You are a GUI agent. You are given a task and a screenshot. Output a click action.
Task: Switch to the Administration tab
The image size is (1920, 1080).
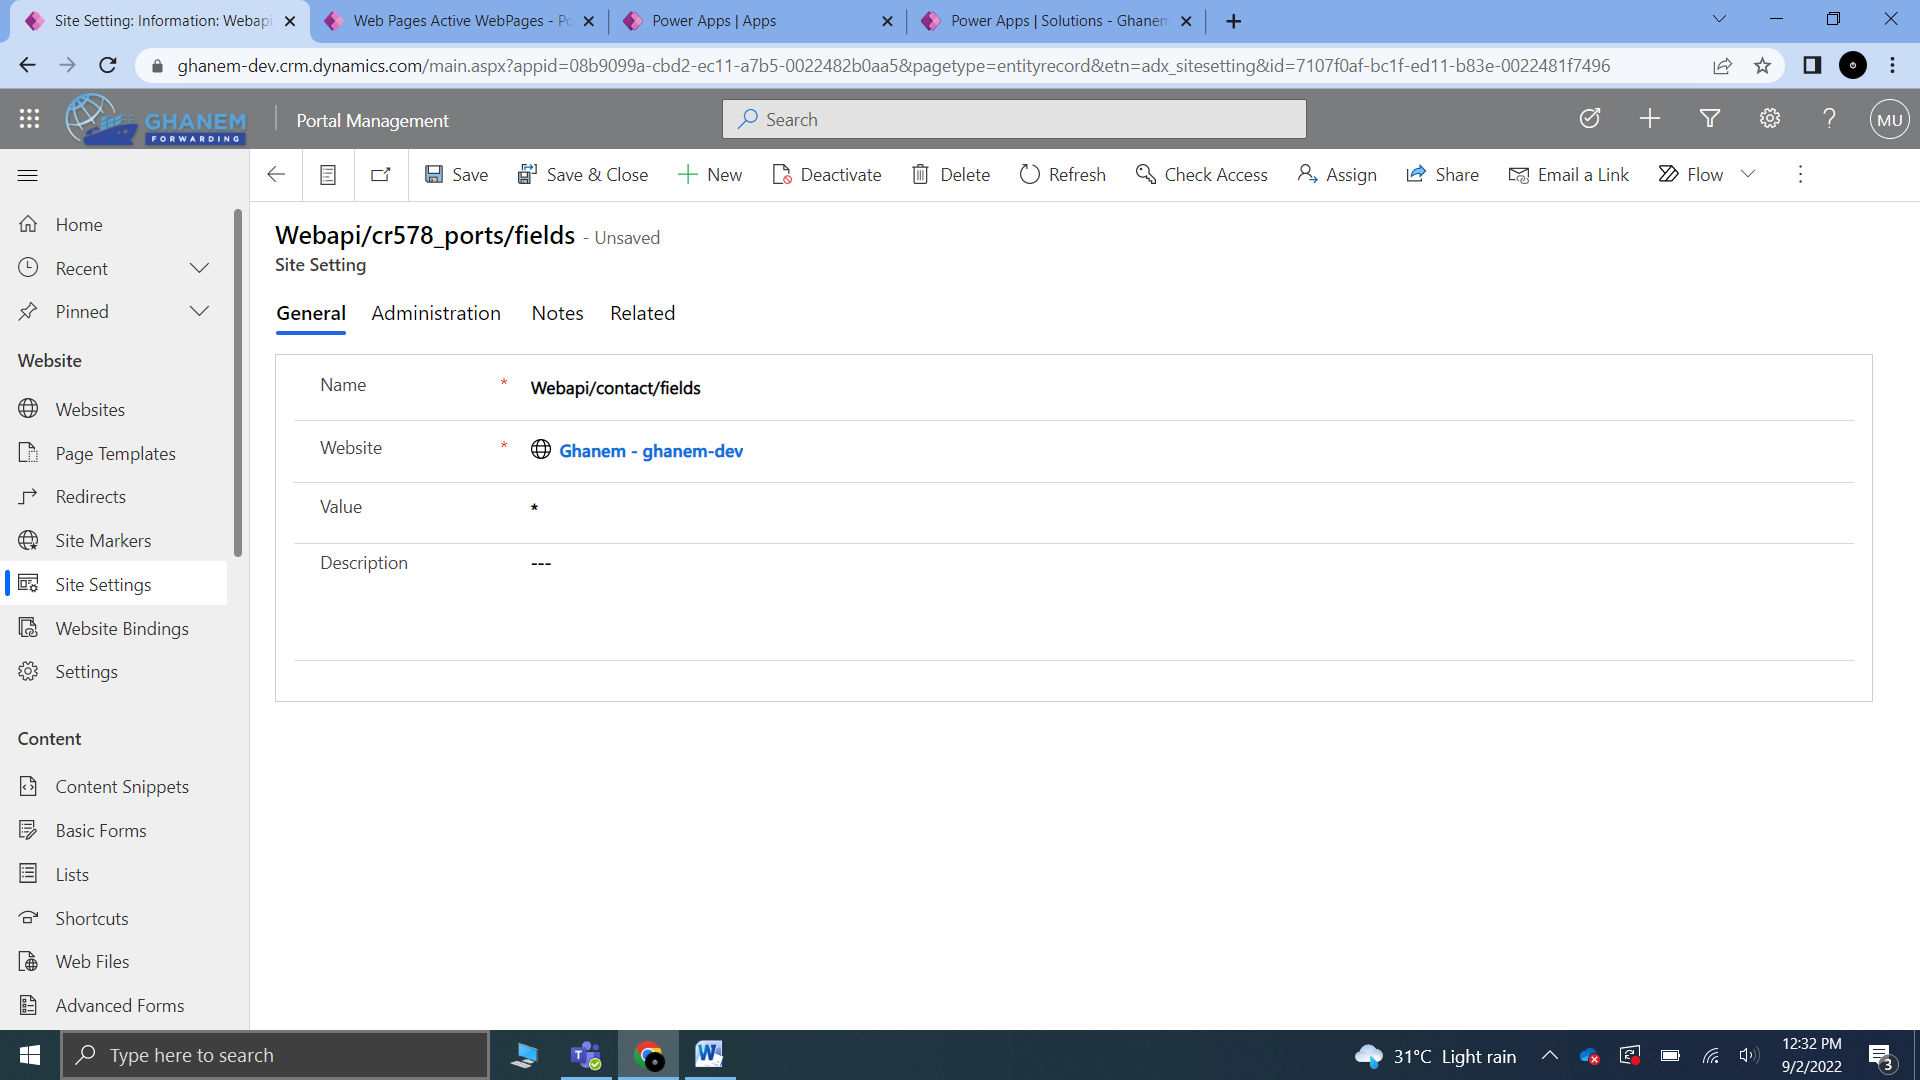coord(436,313)
